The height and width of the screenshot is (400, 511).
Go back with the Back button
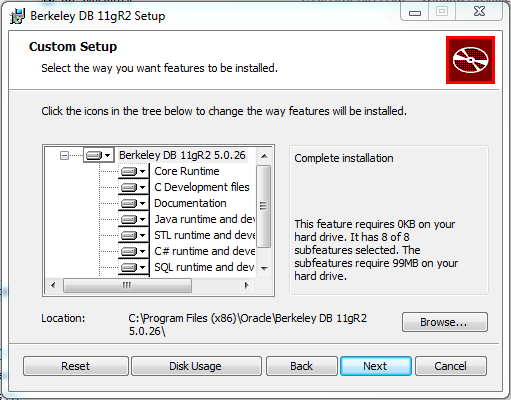point(302,366)
